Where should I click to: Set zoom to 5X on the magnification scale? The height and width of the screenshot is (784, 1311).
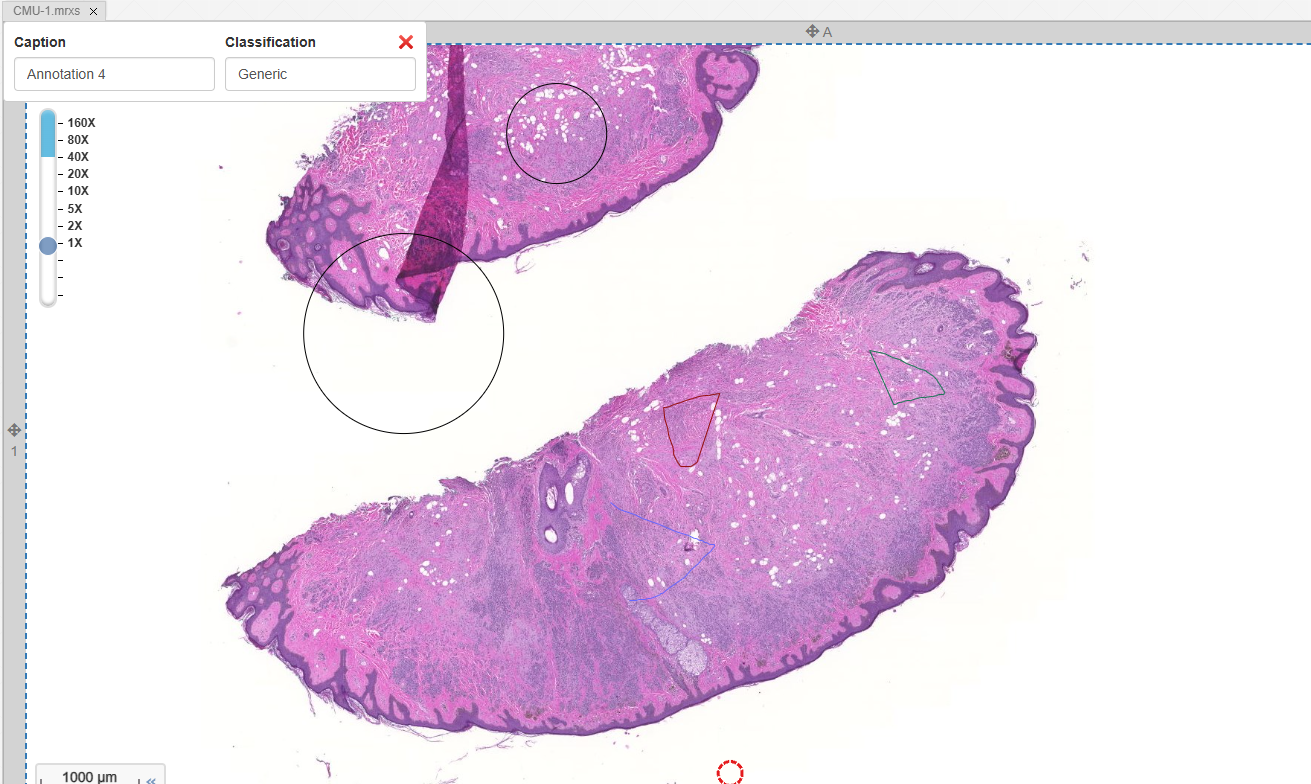[x=75, y=208]
